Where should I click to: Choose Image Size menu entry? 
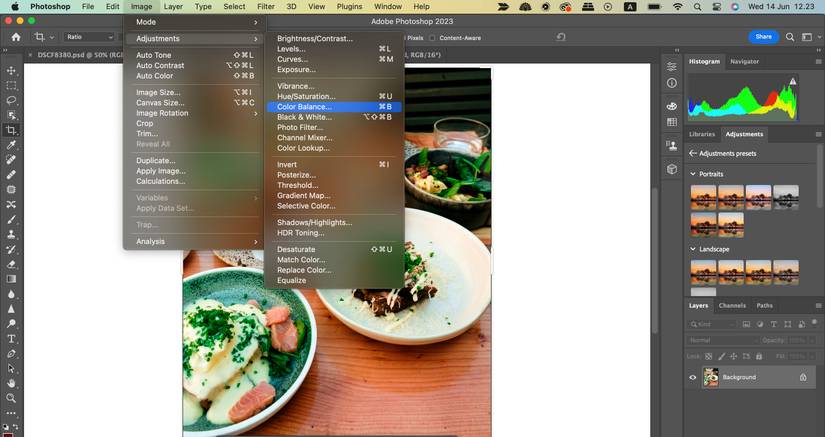point(195,93)
